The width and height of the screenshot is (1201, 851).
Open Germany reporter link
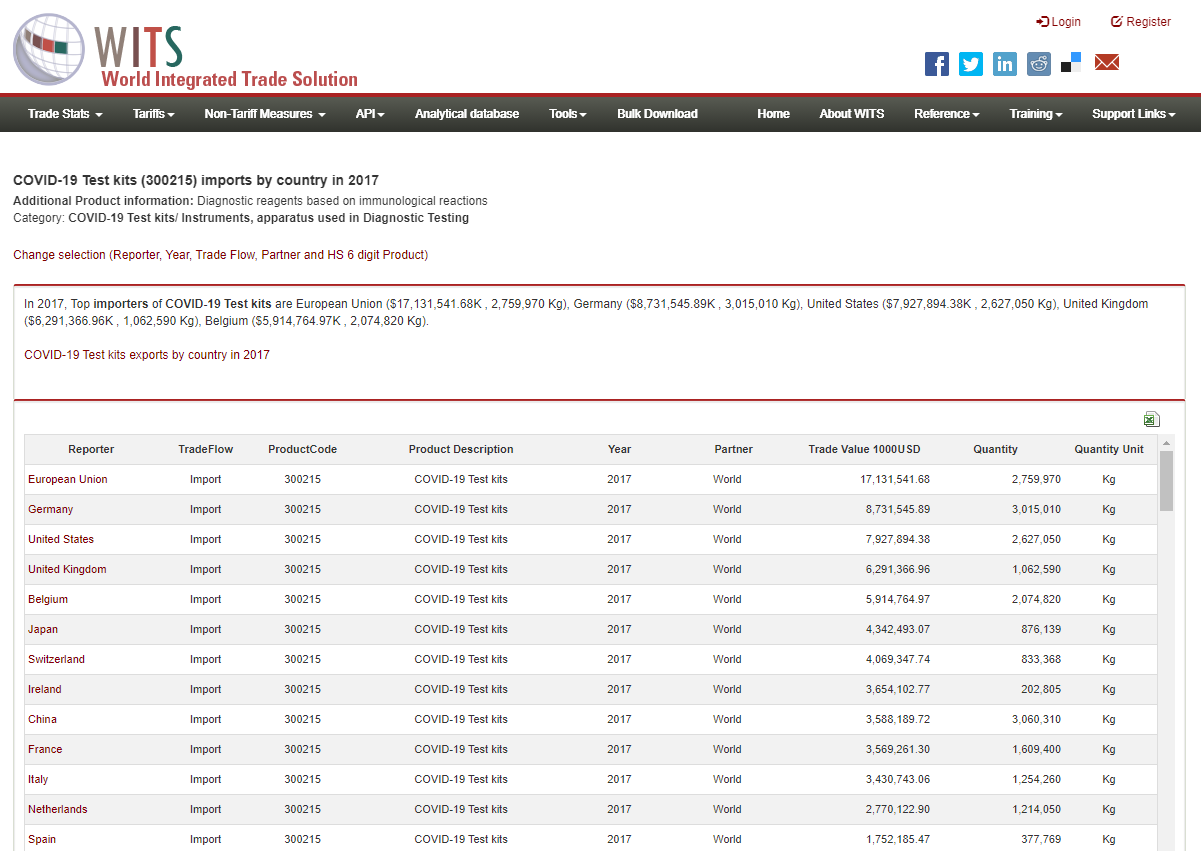(51, 509)
